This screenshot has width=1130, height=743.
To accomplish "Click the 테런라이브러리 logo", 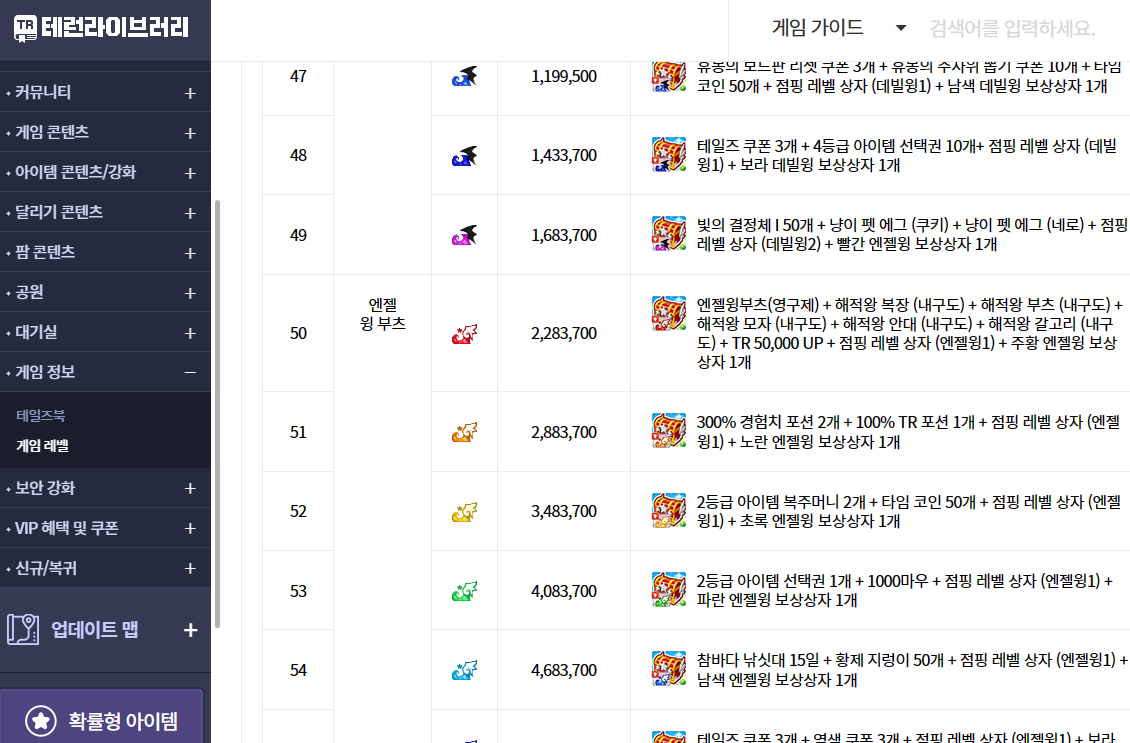I will (x=101, y=28).
